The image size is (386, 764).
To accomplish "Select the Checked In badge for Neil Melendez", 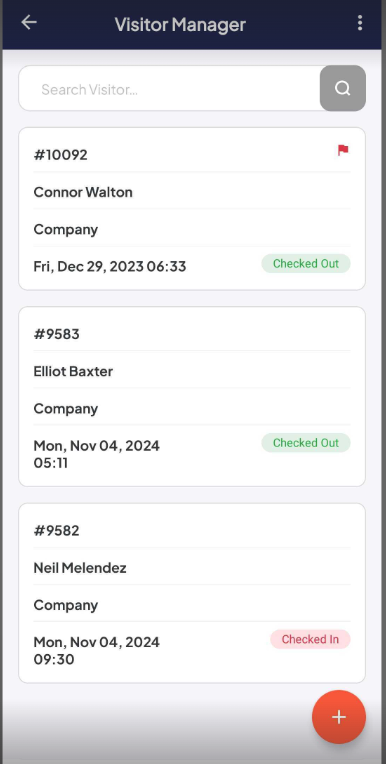I will pyautogui.click(x=310, y=639).
